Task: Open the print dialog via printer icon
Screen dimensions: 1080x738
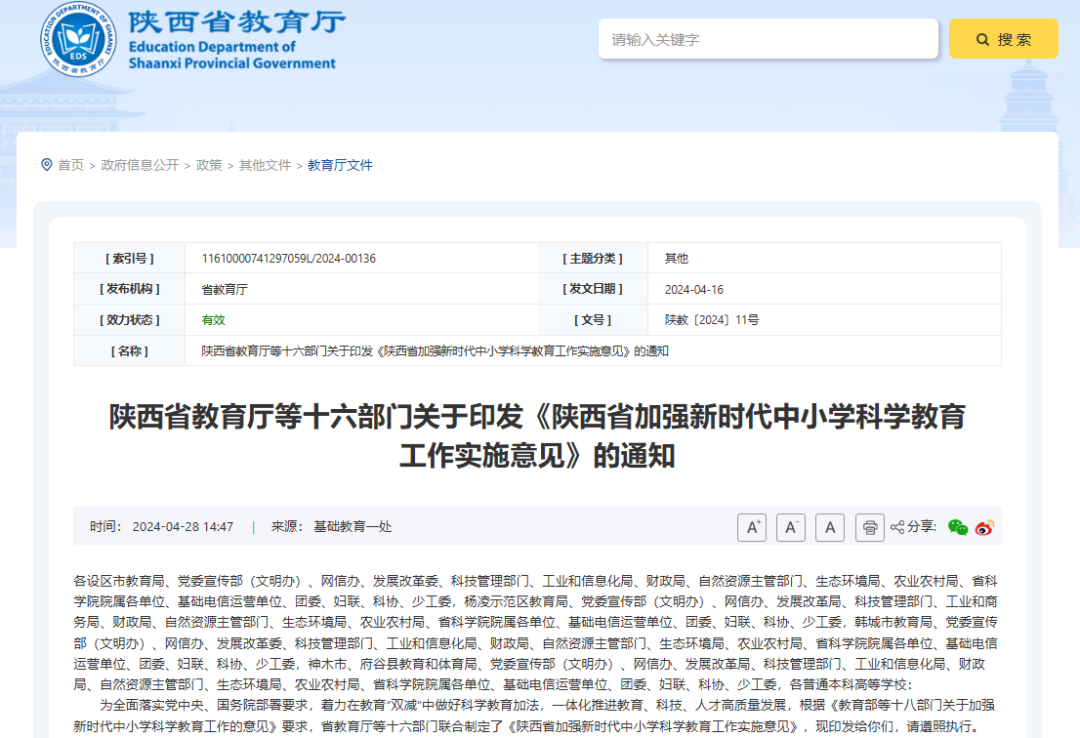Action: 869,527
